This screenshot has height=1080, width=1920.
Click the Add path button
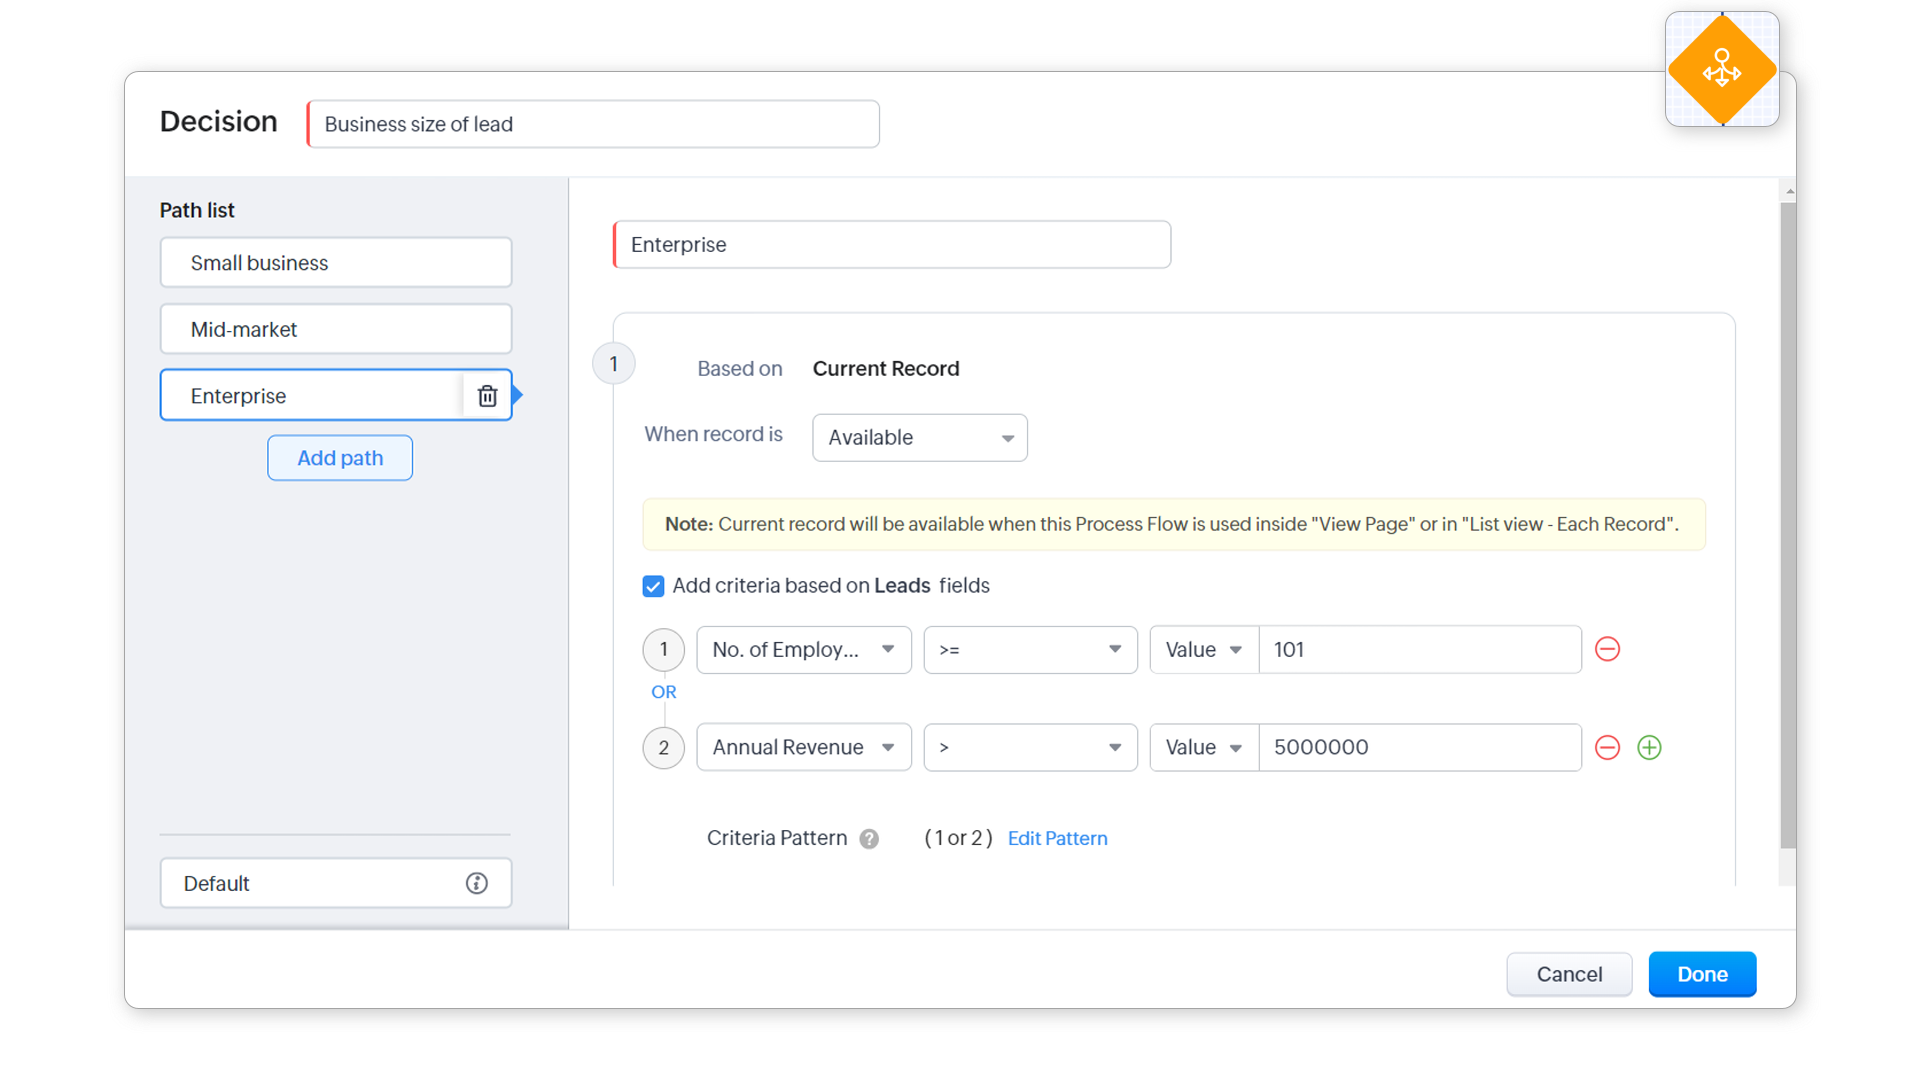pos(340,458)
